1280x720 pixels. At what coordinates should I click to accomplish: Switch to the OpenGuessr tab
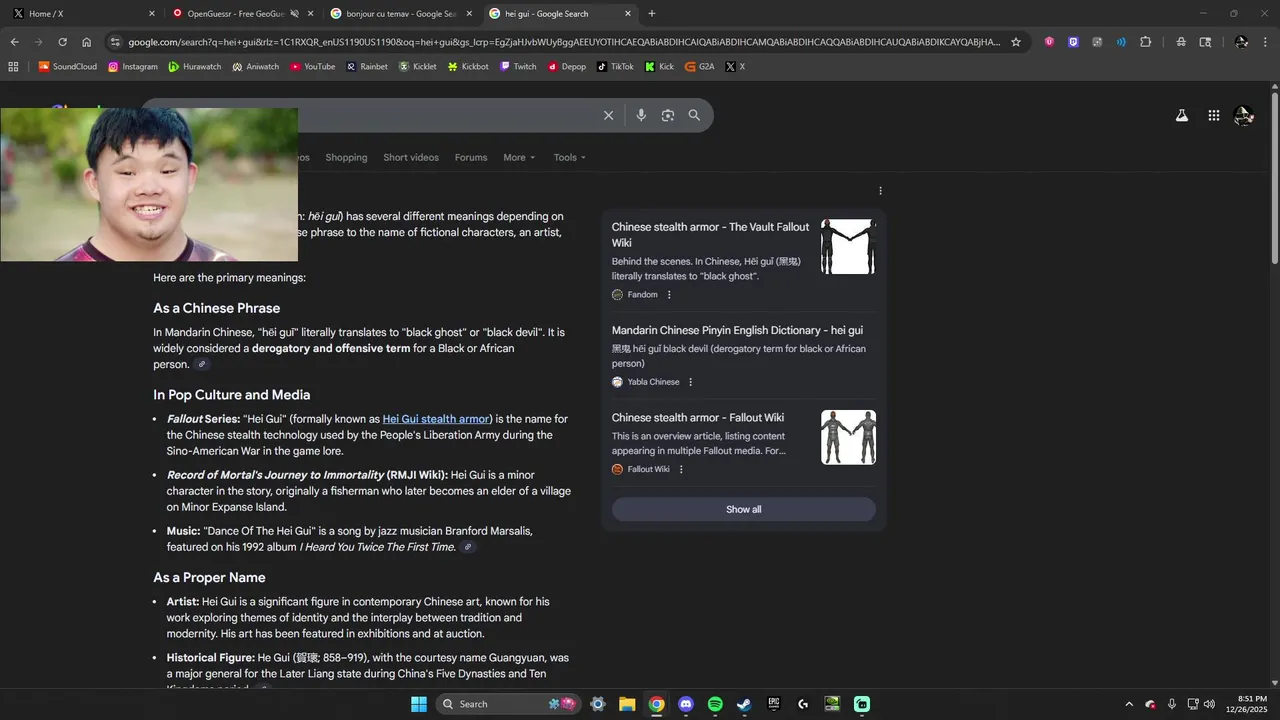pos(241,14)
